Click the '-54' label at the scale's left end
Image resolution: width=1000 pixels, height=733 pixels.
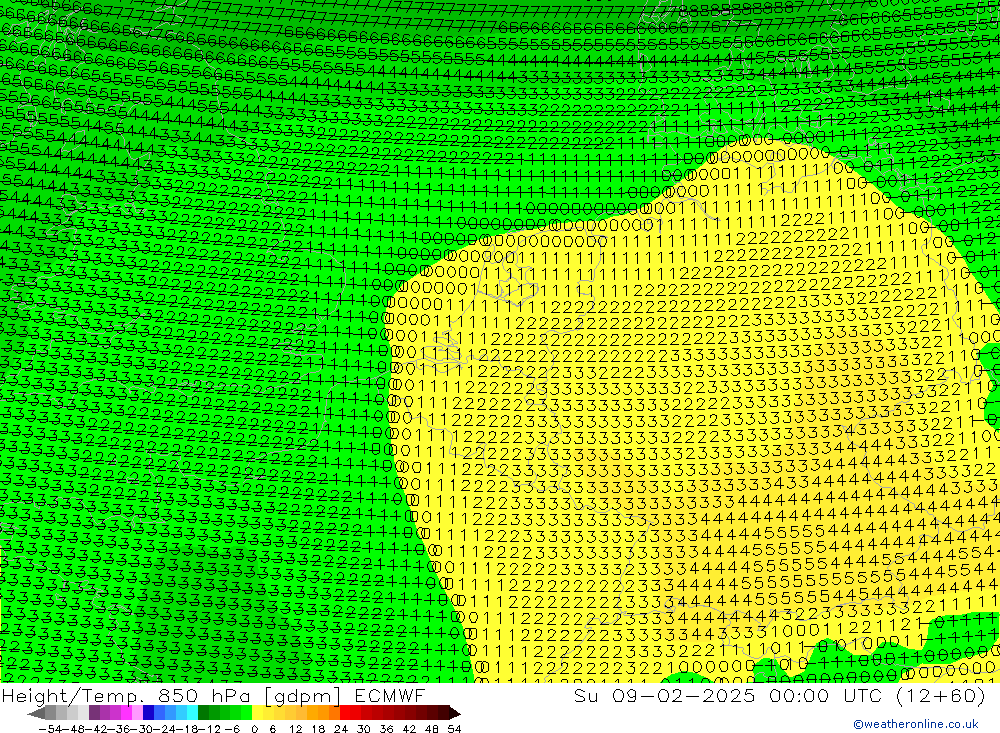(x=50, y=729)
